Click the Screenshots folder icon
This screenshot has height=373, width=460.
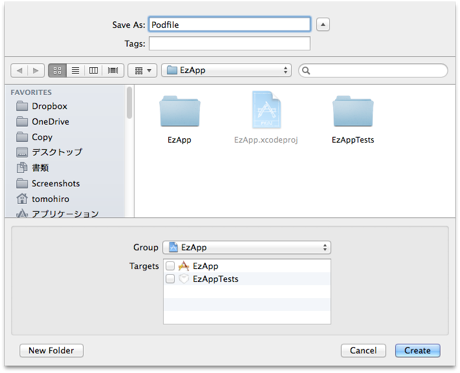pos(22,183)
